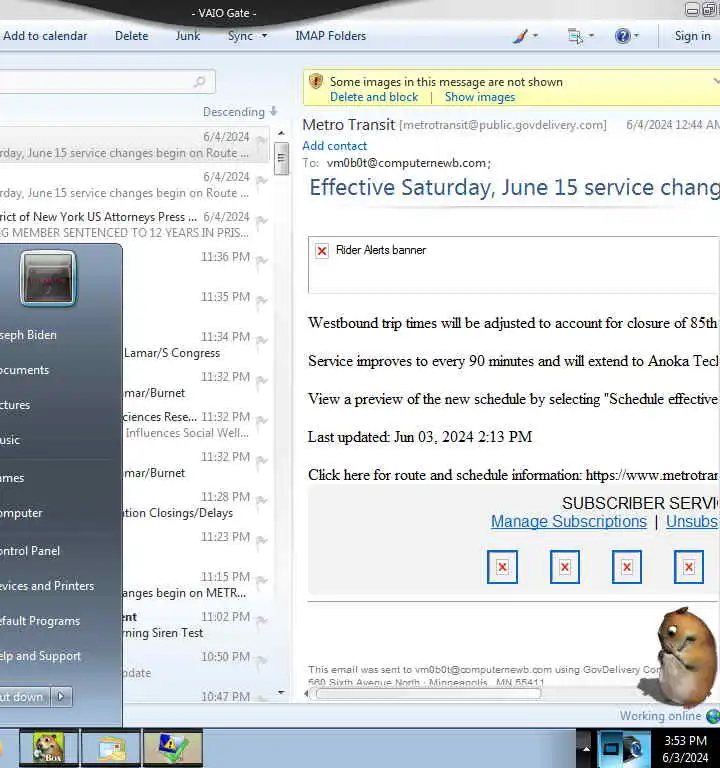Screen dimensions: 720x768
Task: Click Add contact link
Action: point(335,145)
